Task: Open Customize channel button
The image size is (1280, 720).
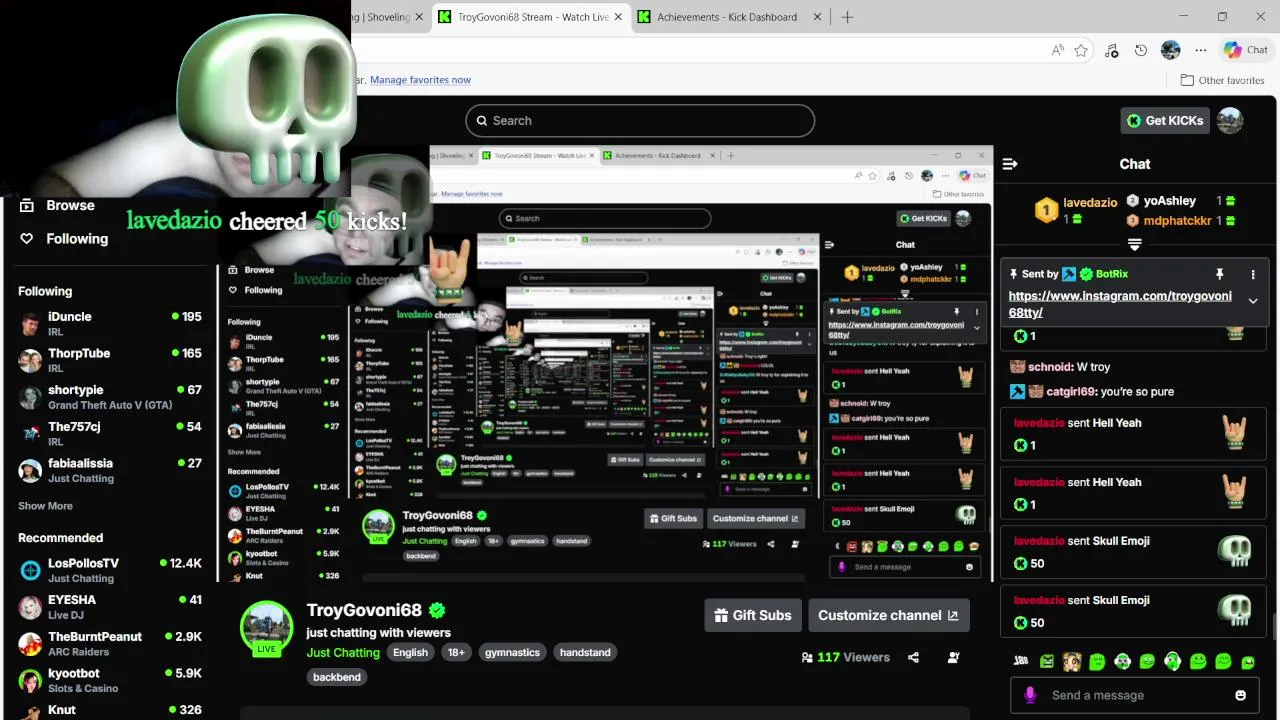Action: pos(888,615)
